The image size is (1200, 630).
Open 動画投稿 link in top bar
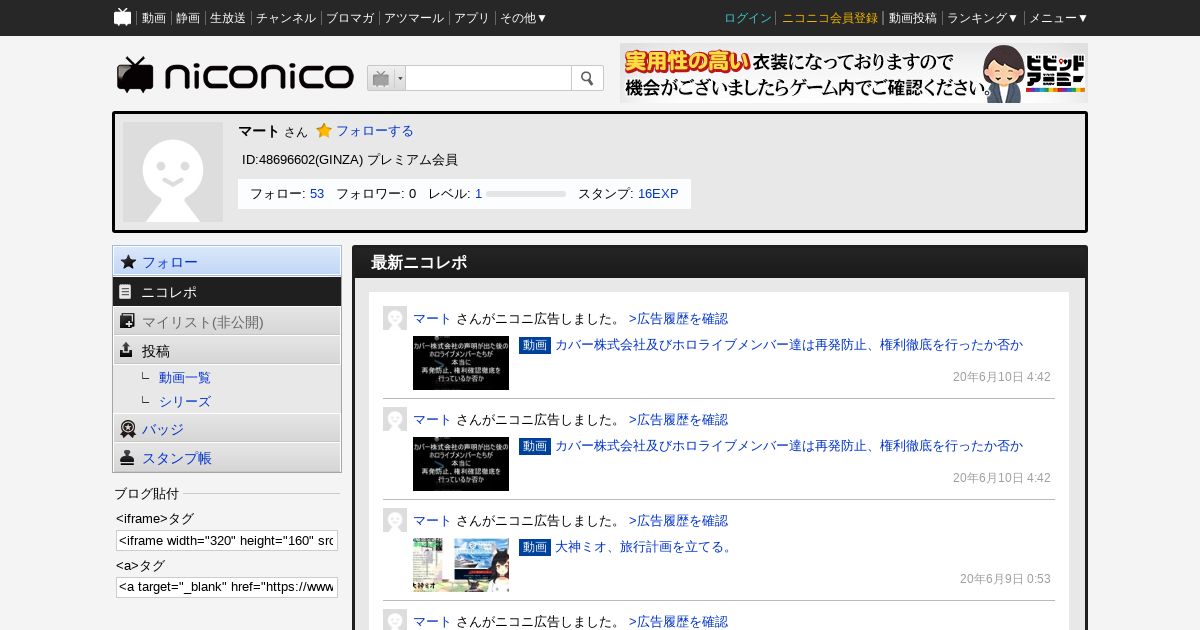click(913, 18)
